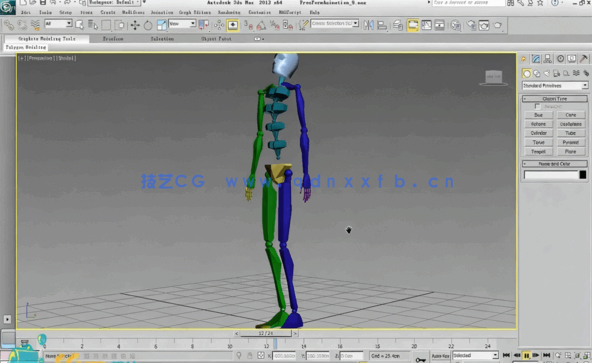The image size is (592, 363).
Task: Activate the Select Object tool
Action: point(80,25)
